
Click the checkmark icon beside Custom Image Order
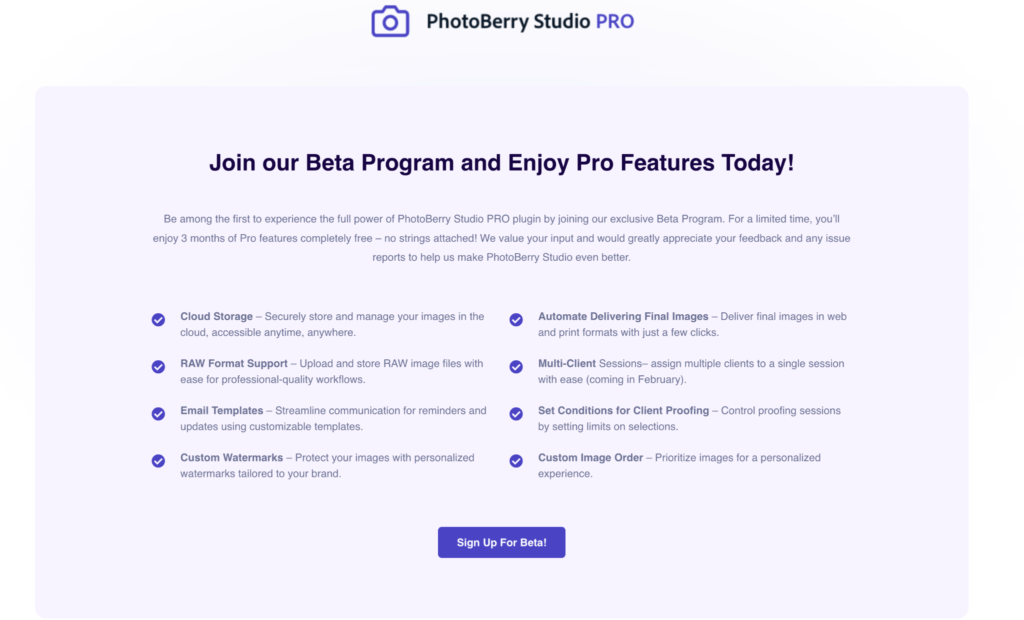coord(516,461)
